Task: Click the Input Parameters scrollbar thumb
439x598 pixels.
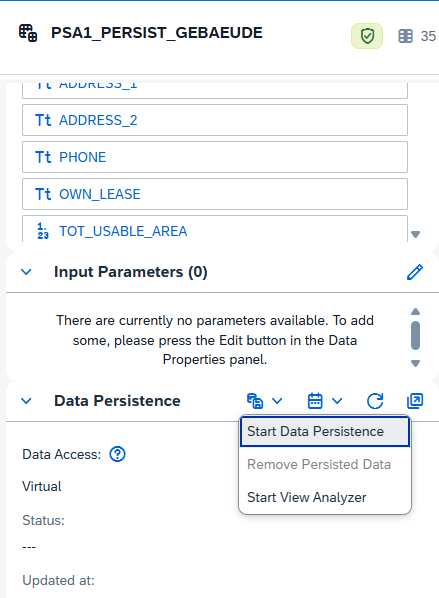Action: point(415,336)
